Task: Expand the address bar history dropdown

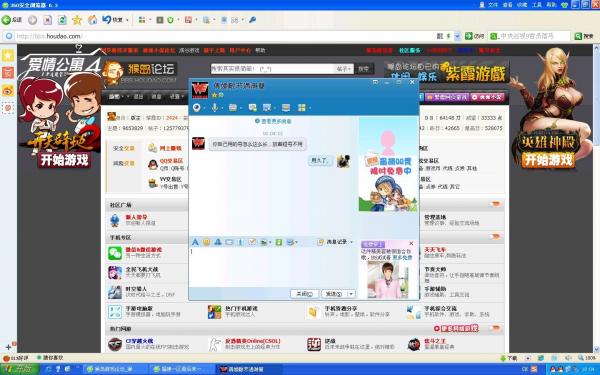Action: click(x=457, y=36)
